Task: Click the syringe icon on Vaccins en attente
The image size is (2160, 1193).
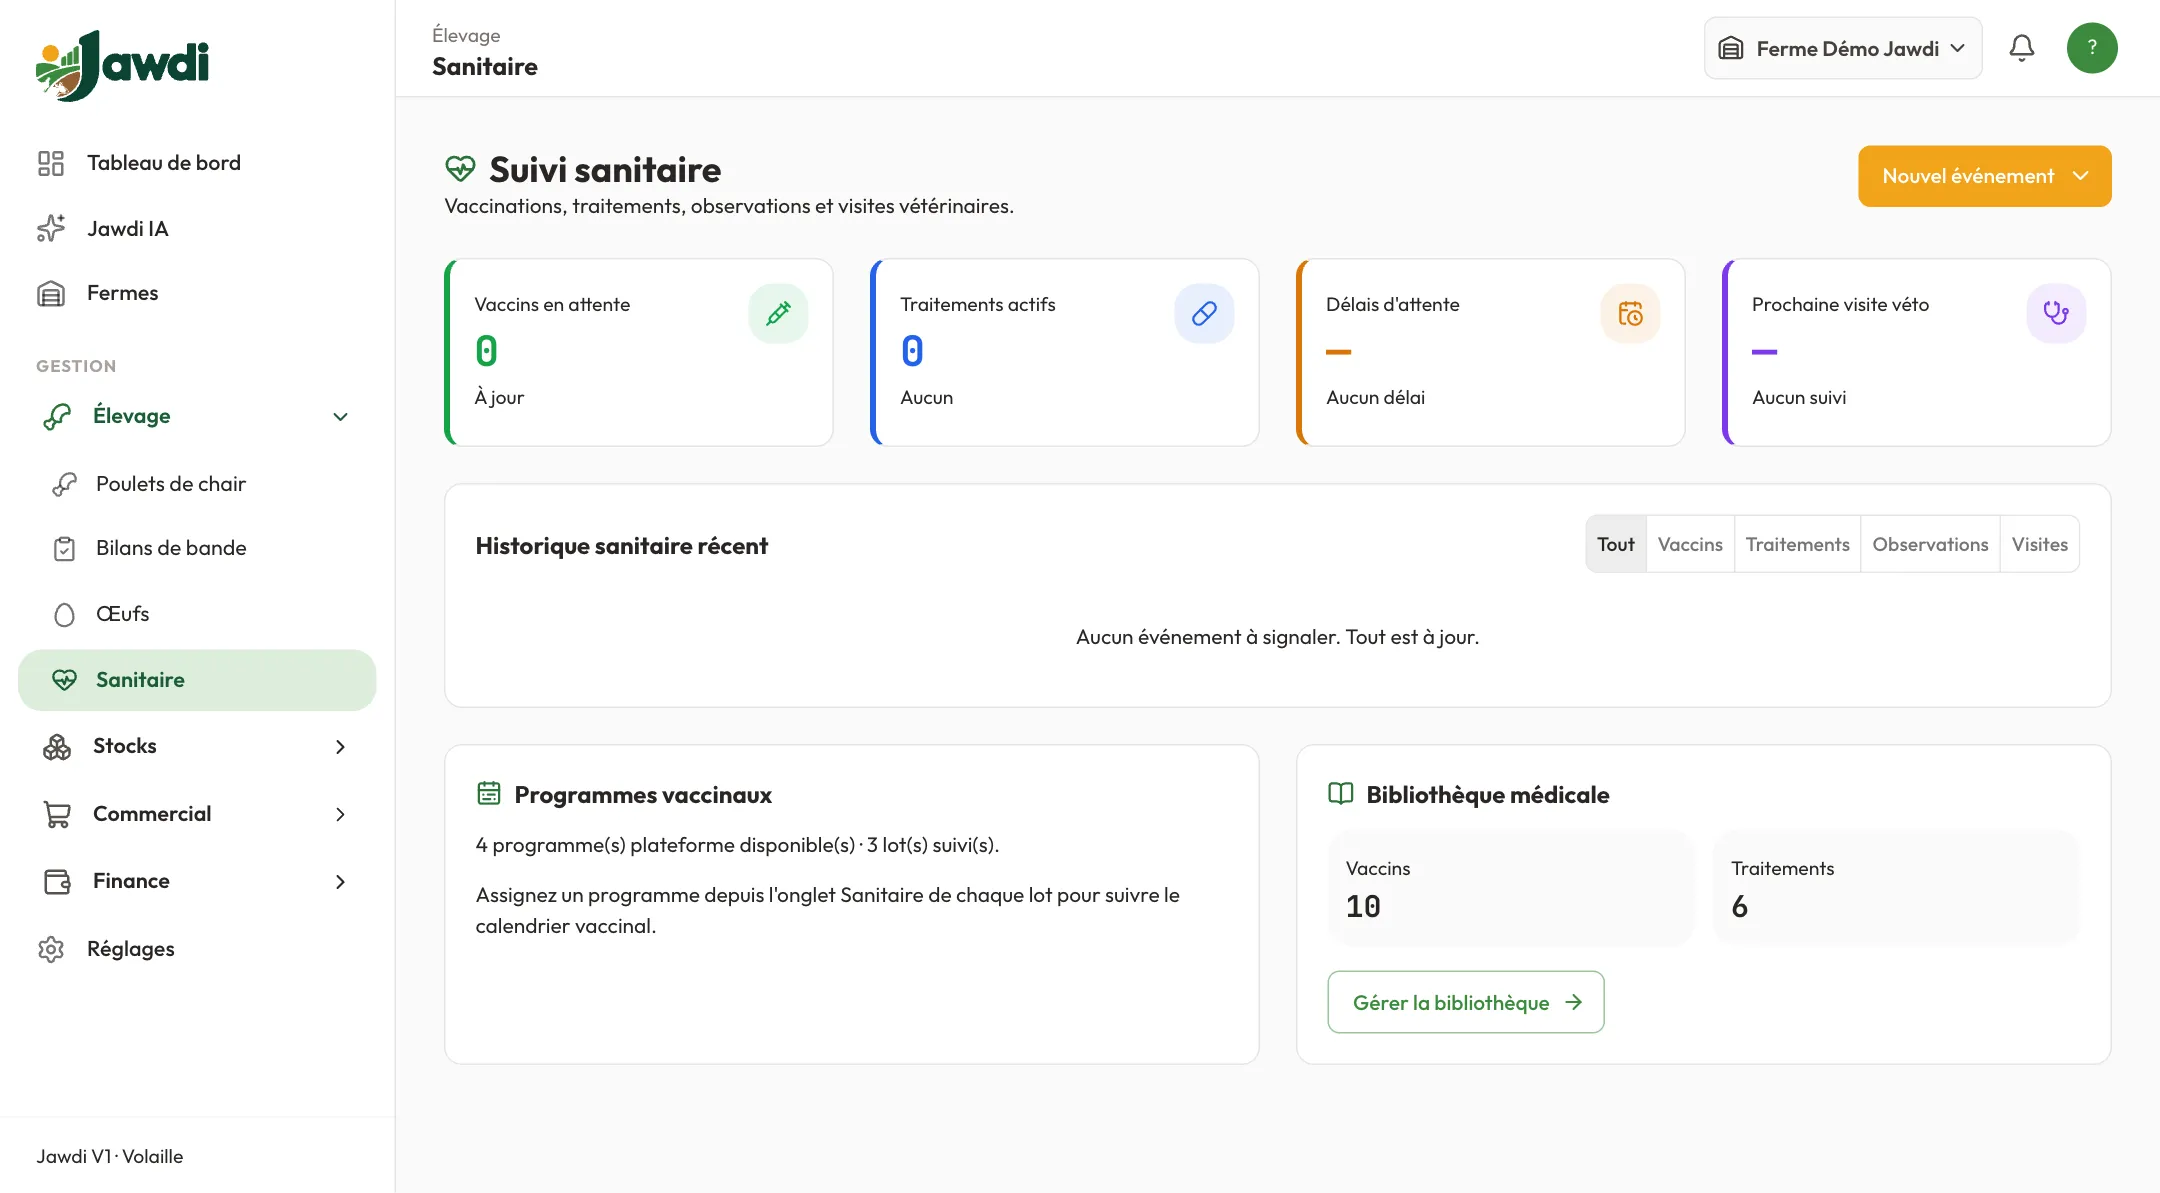Action: (778, 314)
